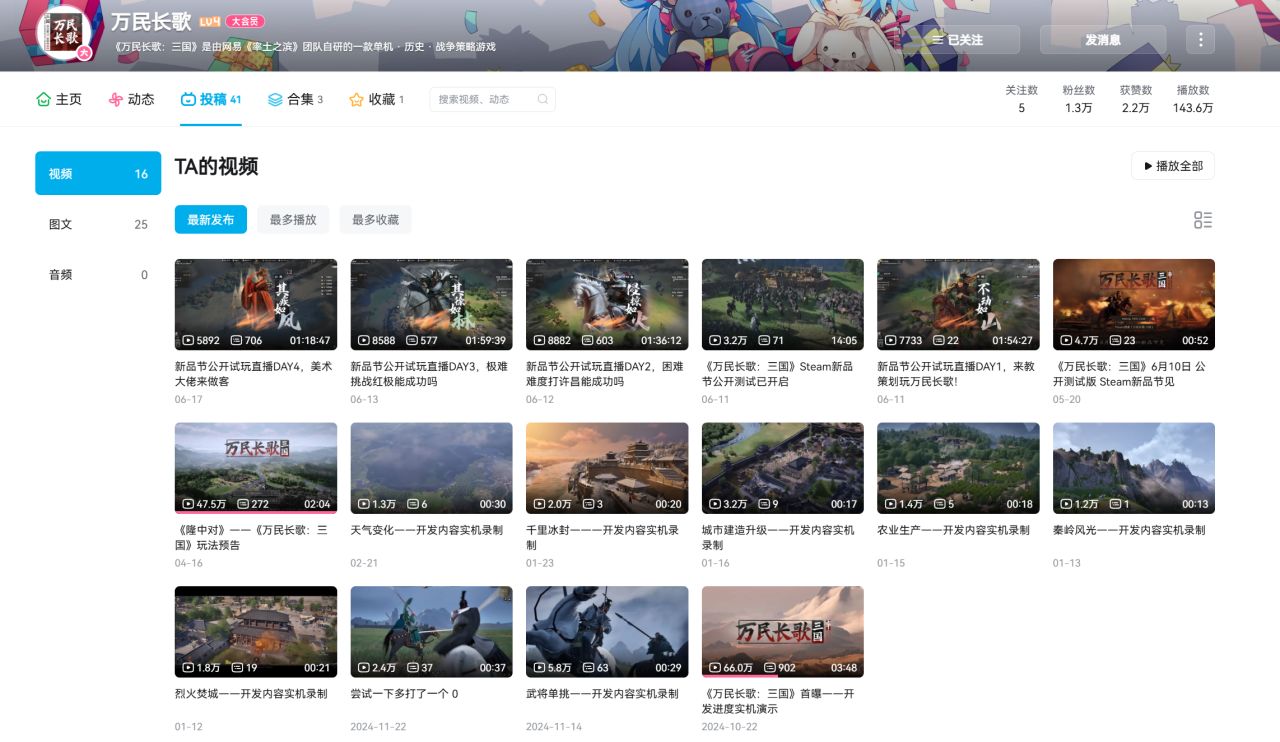Open 烈火焚城 video thumbnail
The height and width of the screenshot is (742, 1280).
click(x=256, y=632)
